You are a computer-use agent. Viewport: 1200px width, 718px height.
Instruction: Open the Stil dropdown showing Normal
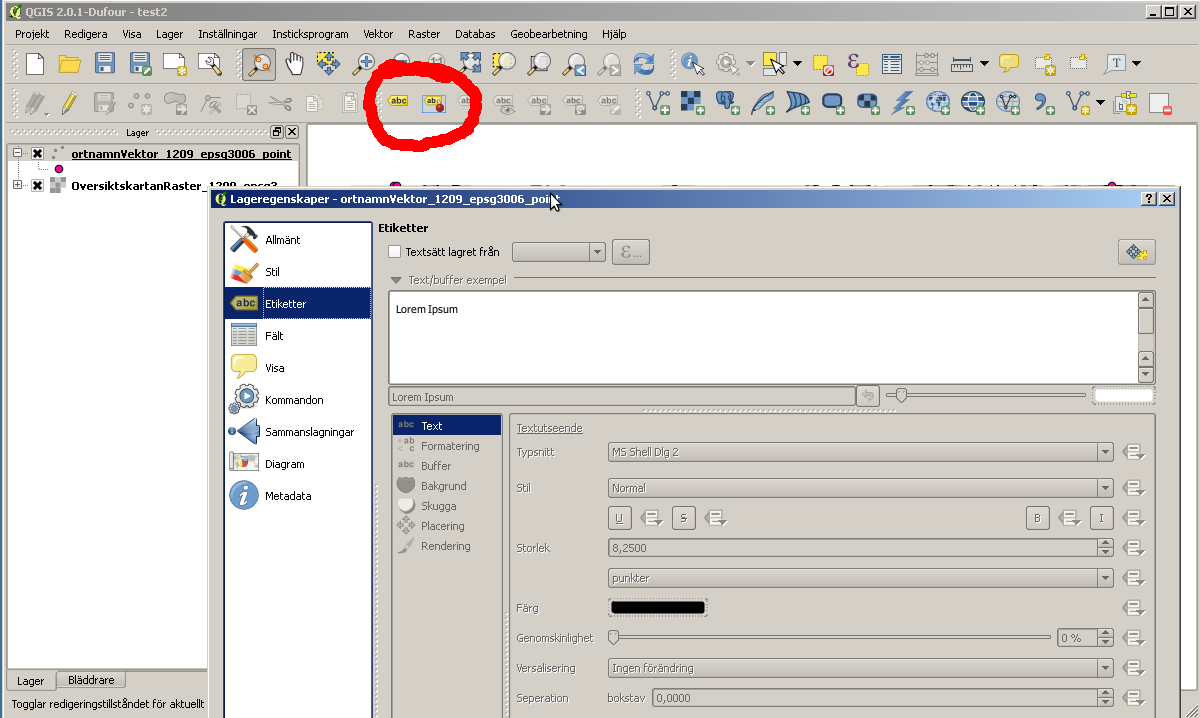coord(861,488)
